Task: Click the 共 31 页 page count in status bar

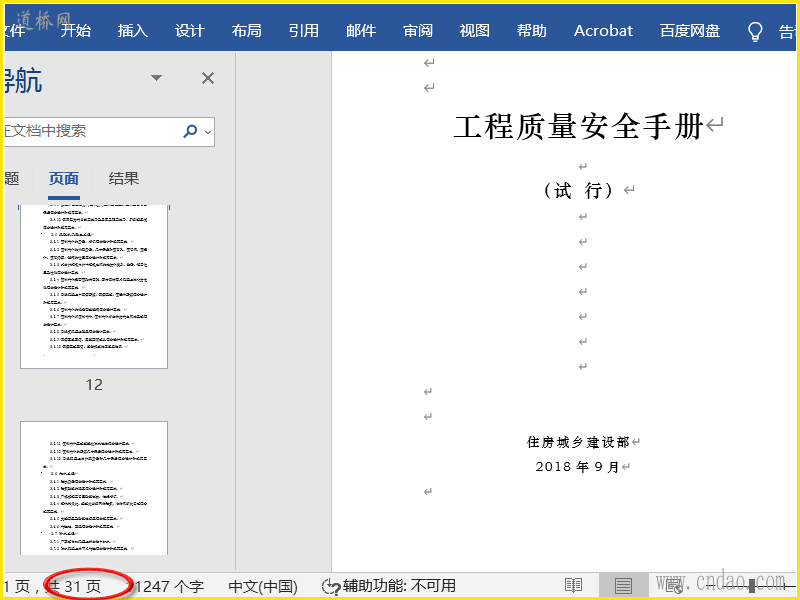Action: (x=72, y=586)
